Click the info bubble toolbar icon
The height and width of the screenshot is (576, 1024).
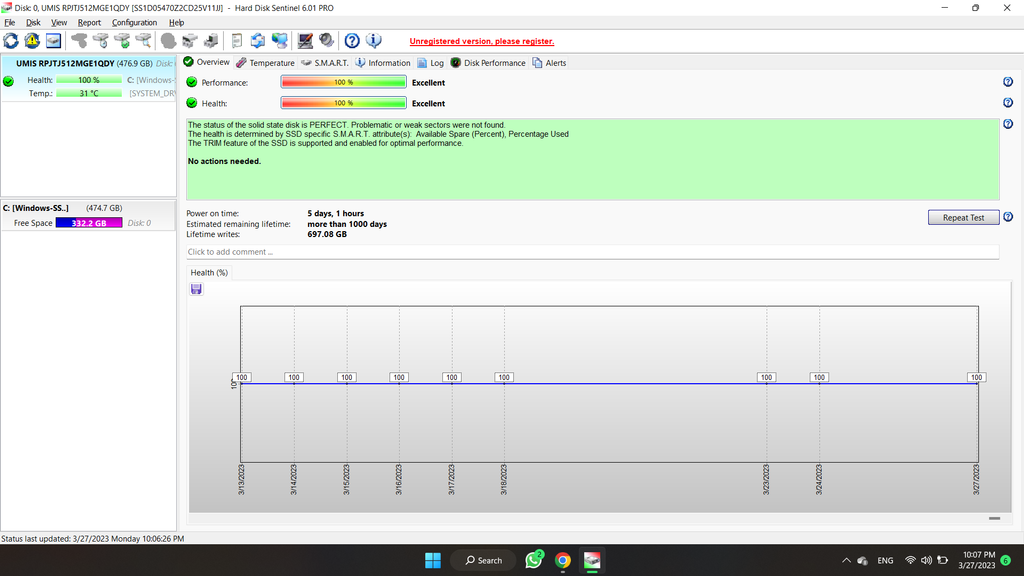point(374,41)
